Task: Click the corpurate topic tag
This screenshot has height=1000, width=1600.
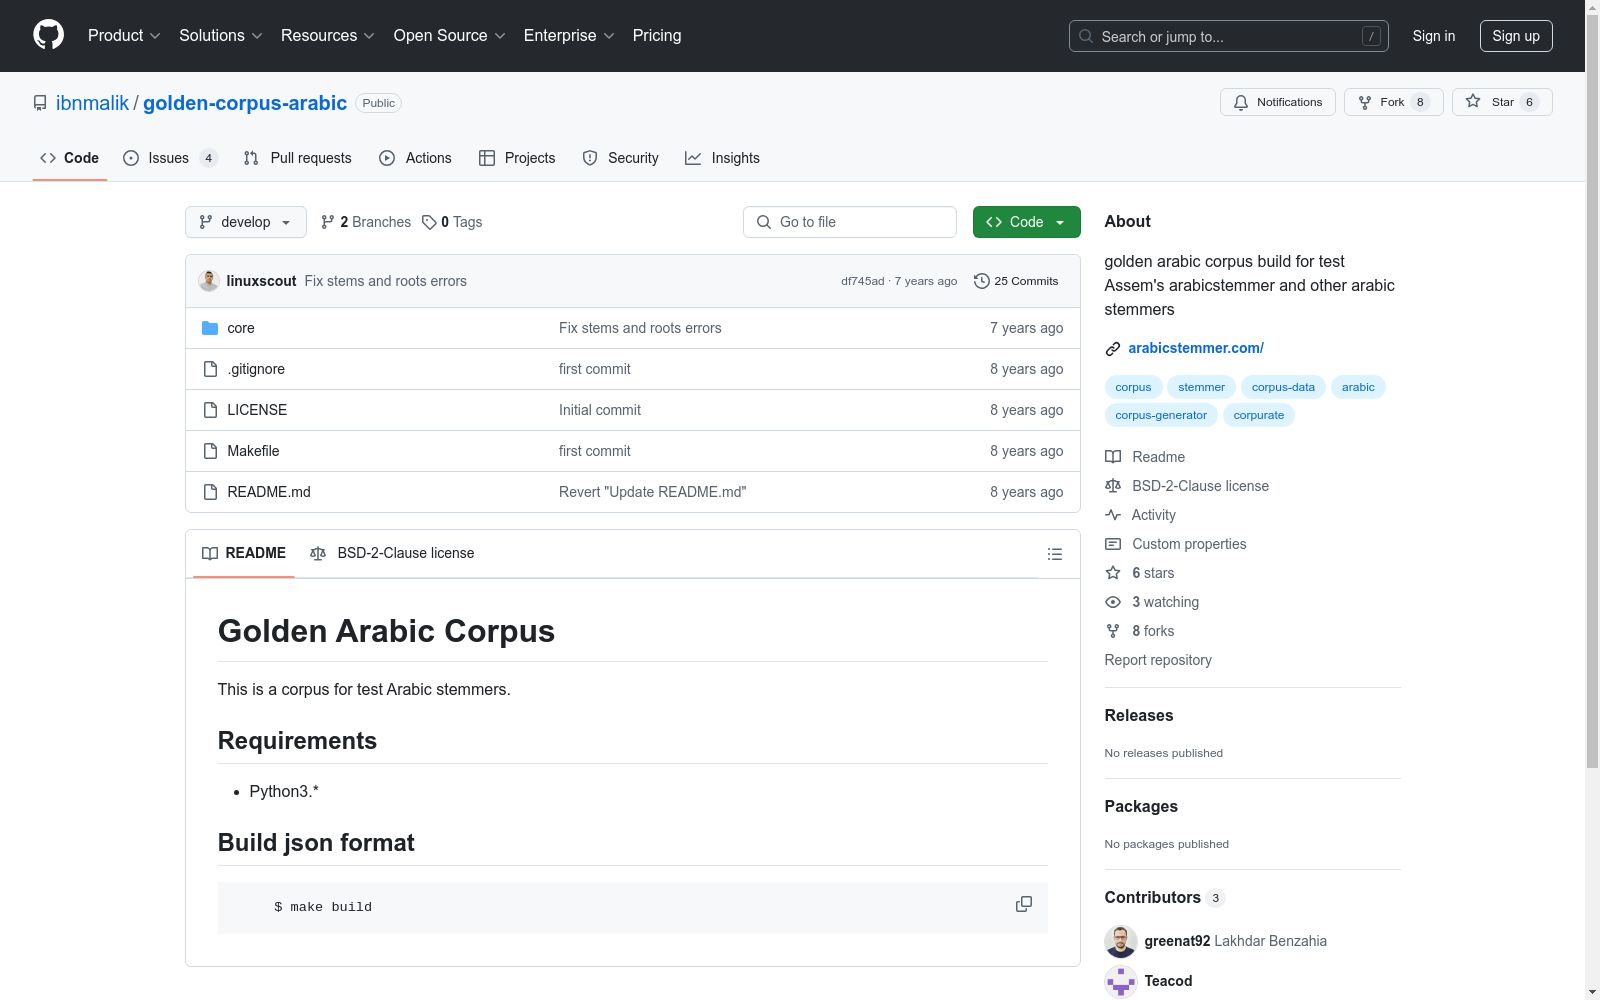Action: coord(1259,415)
